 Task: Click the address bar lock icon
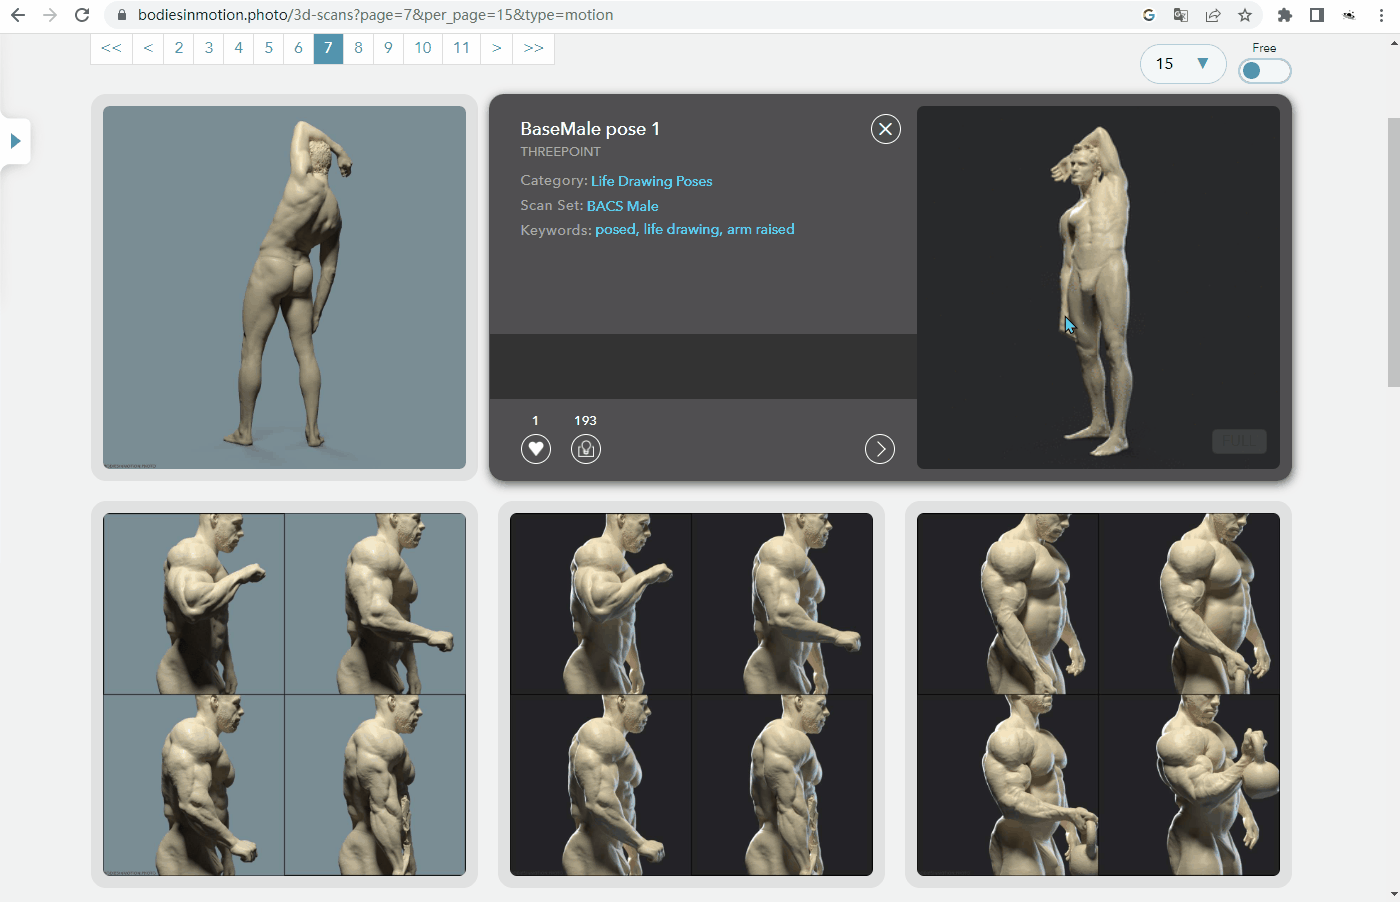pyautogui.click(x=122, y=15)
